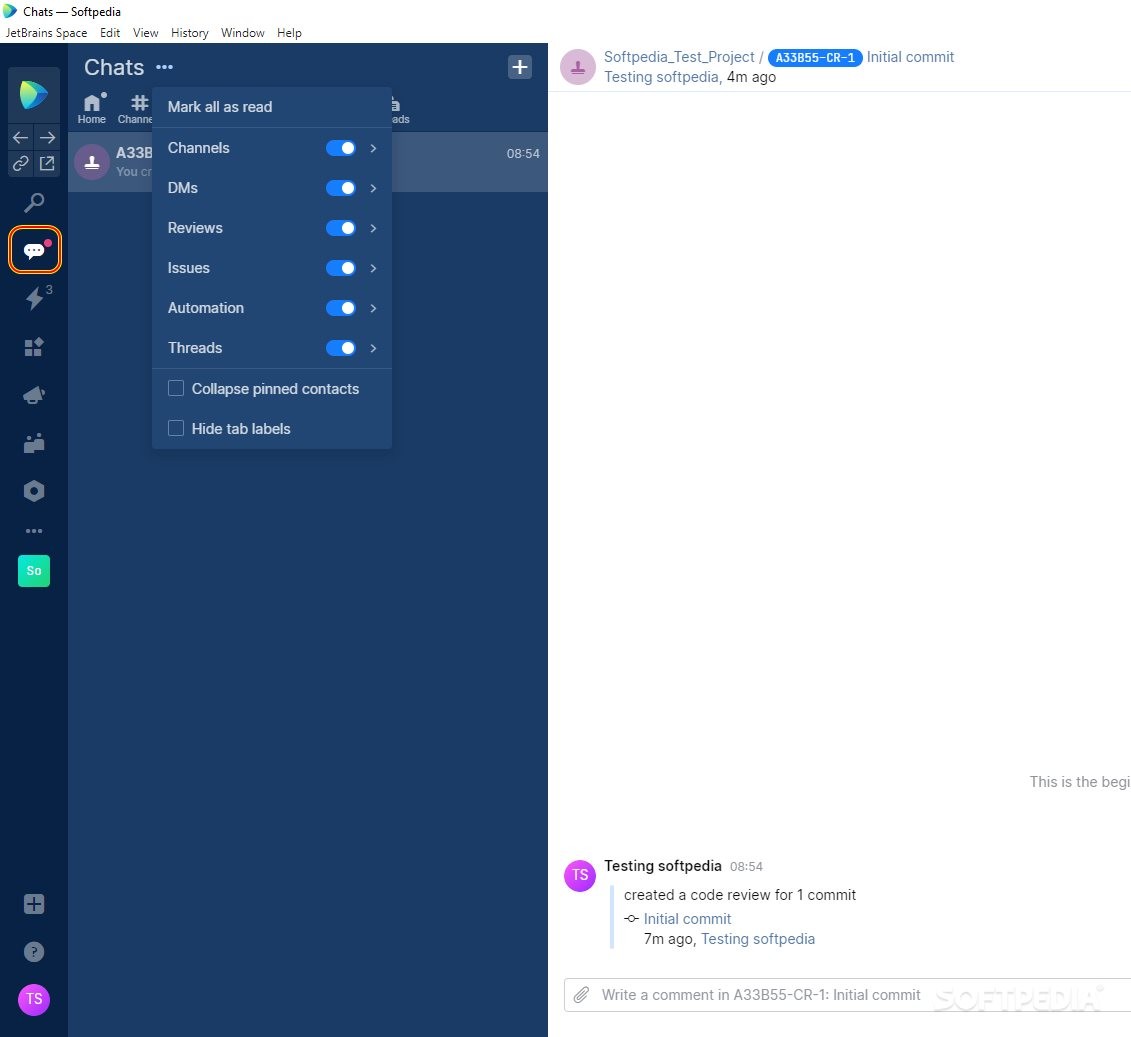Open the megaphone blog icon

34,394
